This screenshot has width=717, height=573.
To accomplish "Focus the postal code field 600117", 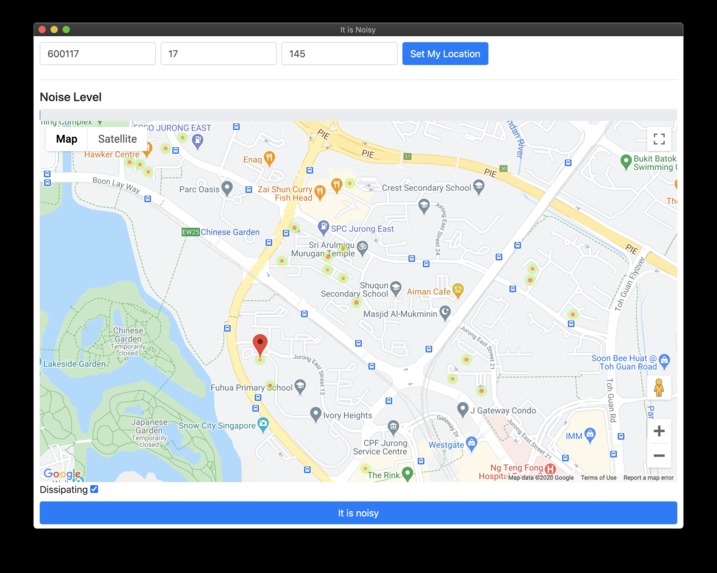I will pyautogui.click(x=98, y=54).
